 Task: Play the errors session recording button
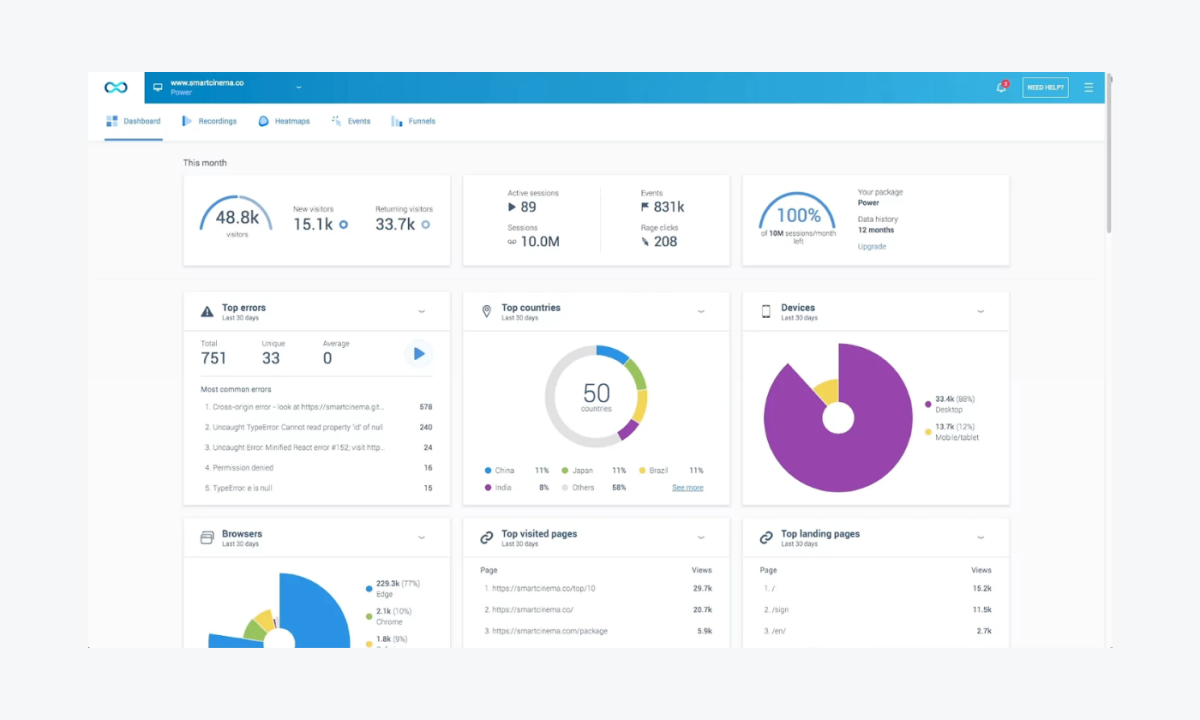click(x=418, y=353)
